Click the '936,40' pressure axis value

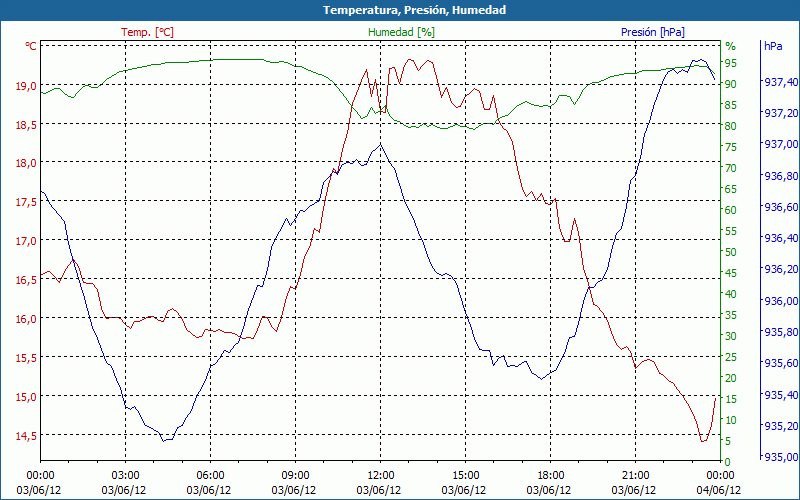click(779, 238)
